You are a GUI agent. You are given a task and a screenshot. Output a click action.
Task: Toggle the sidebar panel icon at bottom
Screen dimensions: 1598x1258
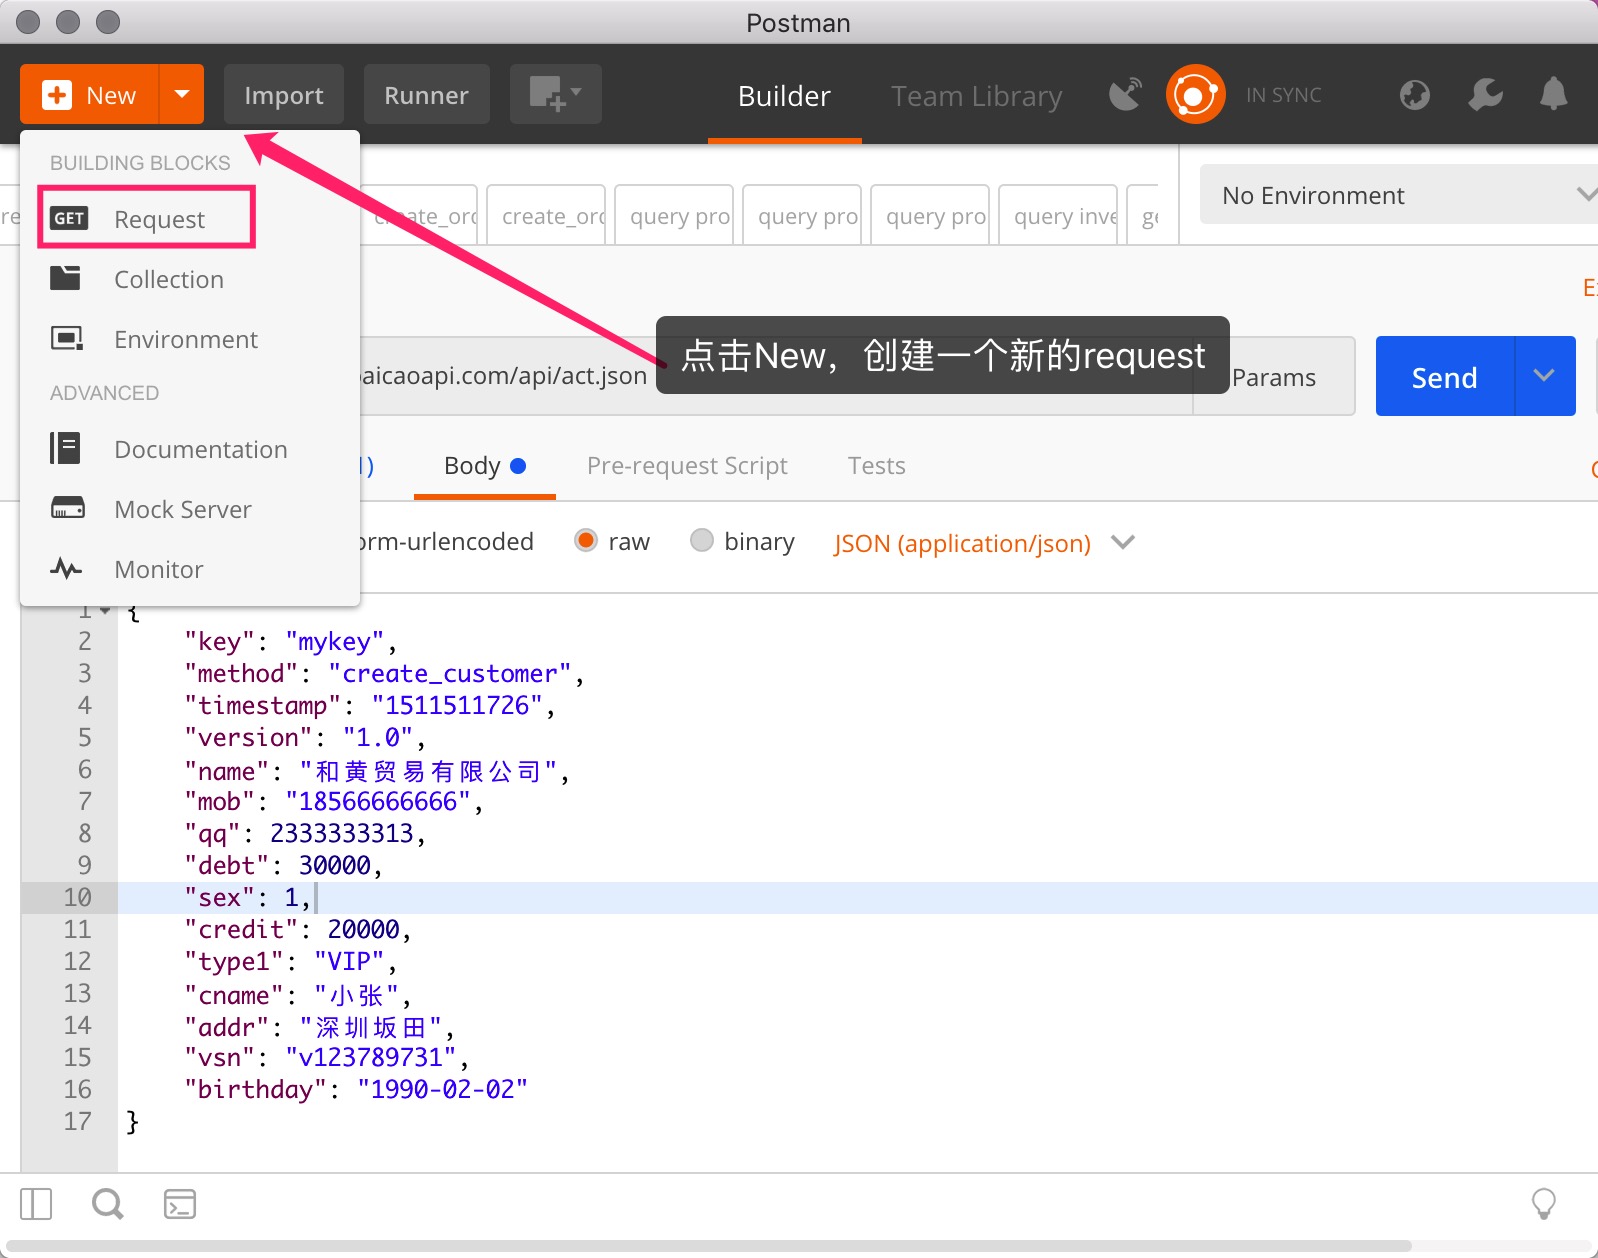point(36,1204)
